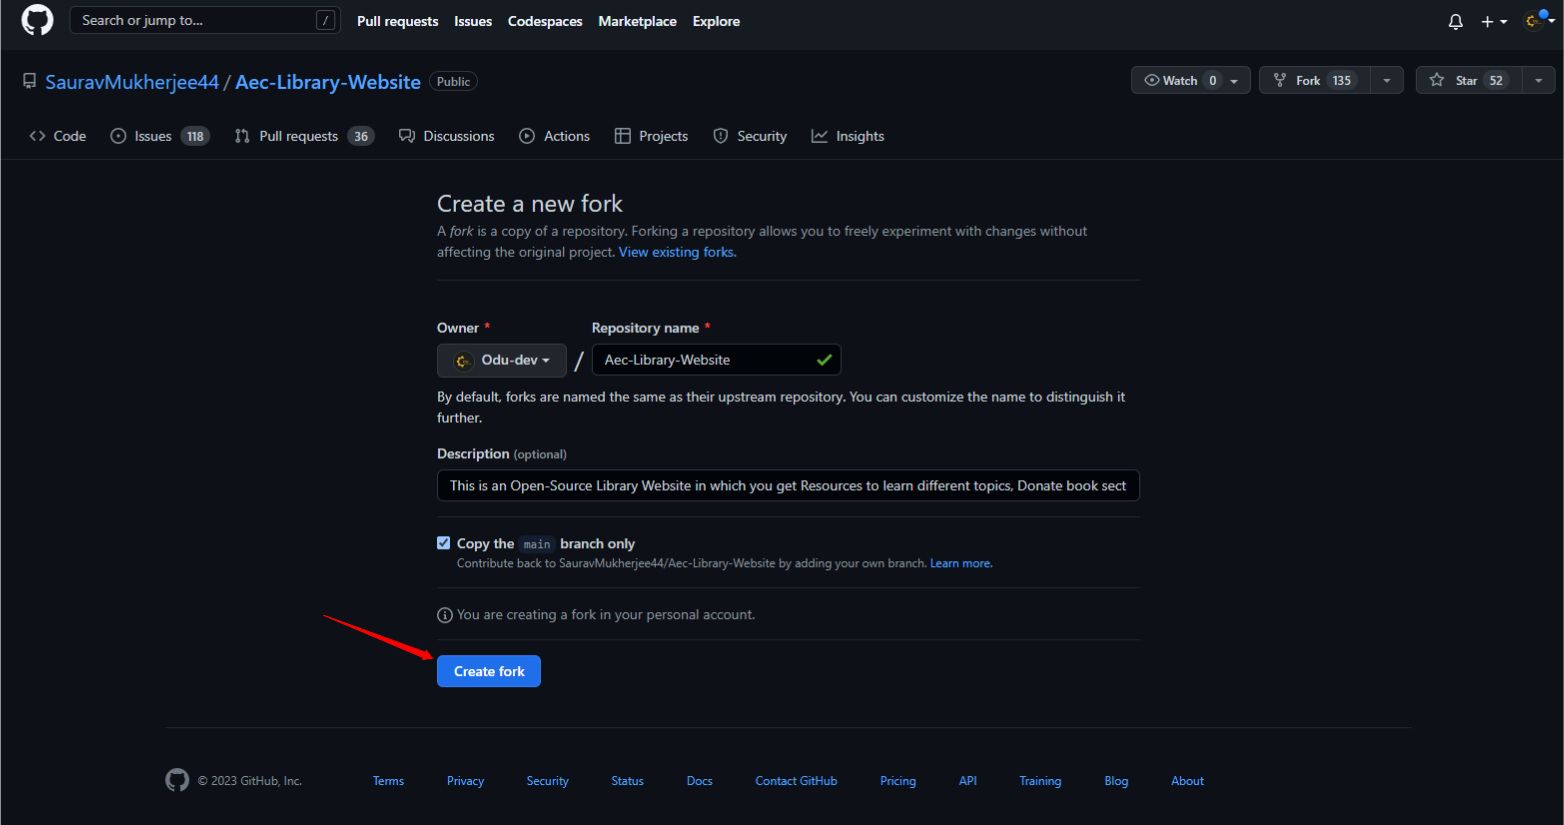The width and height of the screenshot is (1564, 825).
Task: Open the user avatar menu
Action: click(x=1538, y=20)
